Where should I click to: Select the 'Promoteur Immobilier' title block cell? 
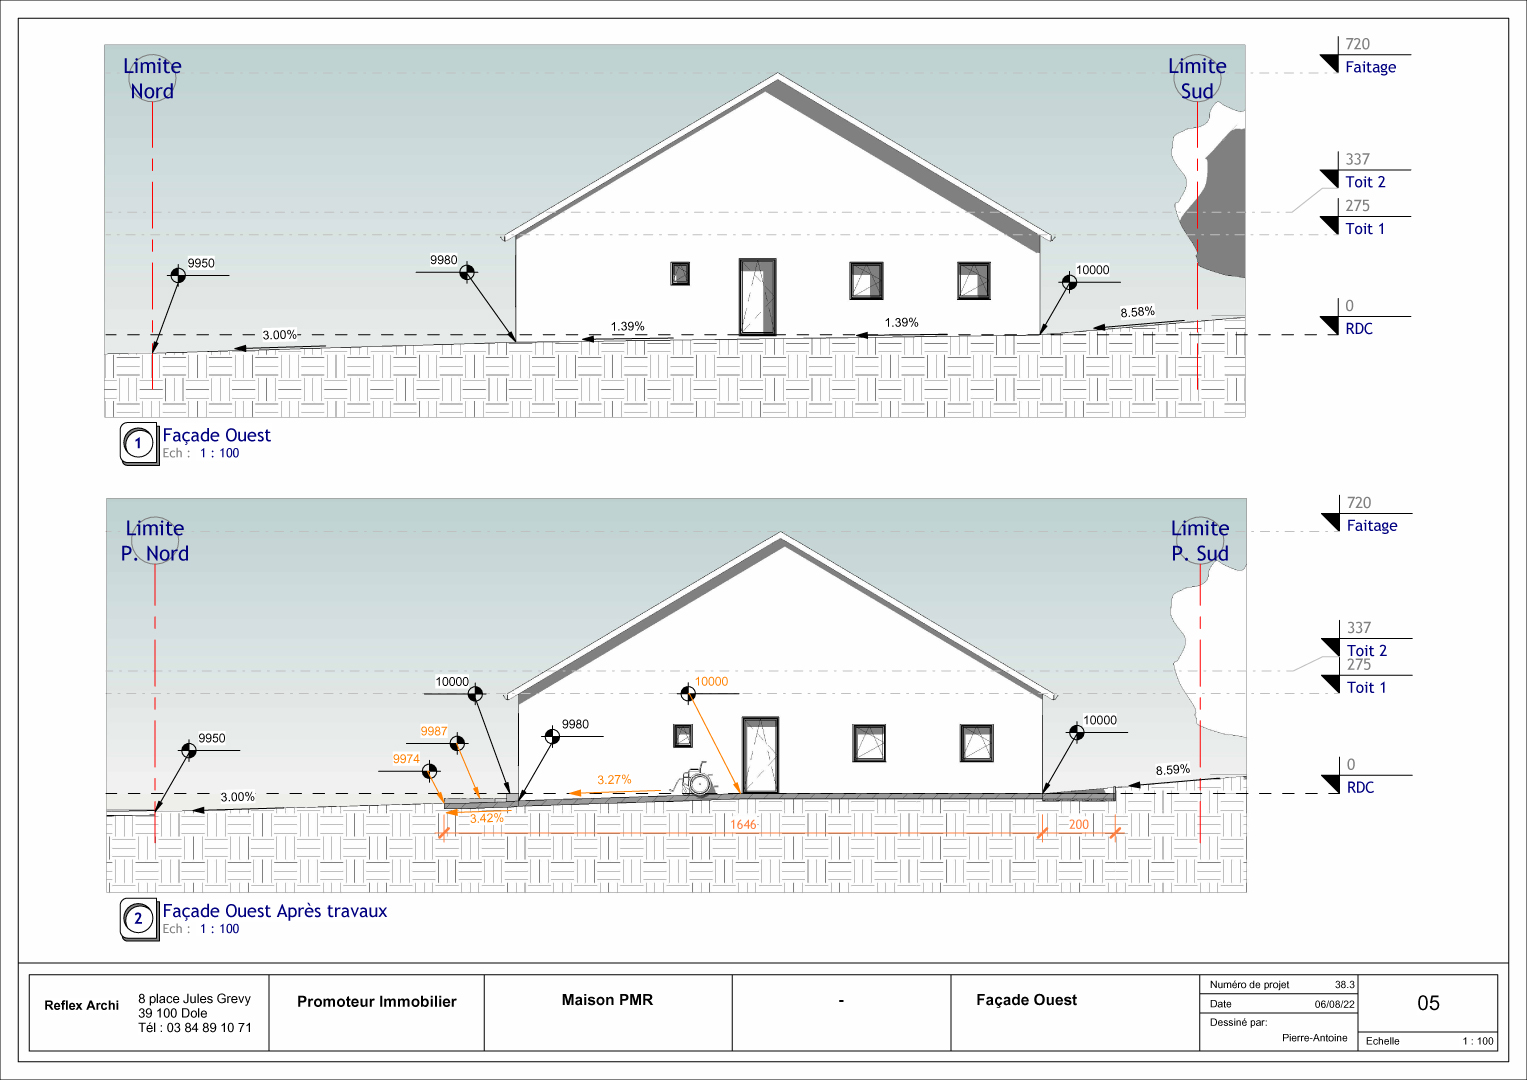point(376,1002)
